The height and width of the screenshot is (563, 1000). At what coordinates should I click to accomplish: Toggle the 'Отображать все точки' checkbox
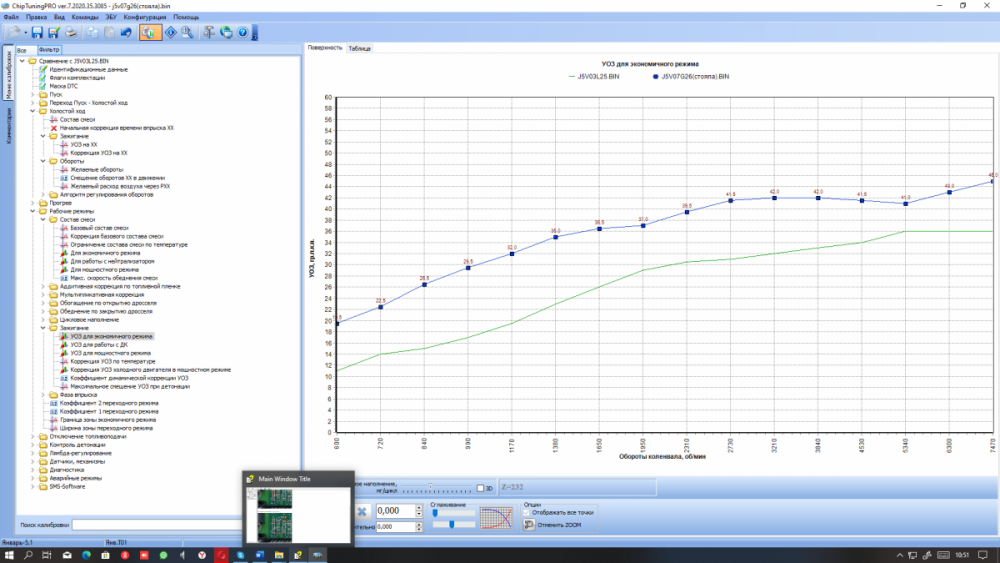pyautogui.click(x=528, y=512)
